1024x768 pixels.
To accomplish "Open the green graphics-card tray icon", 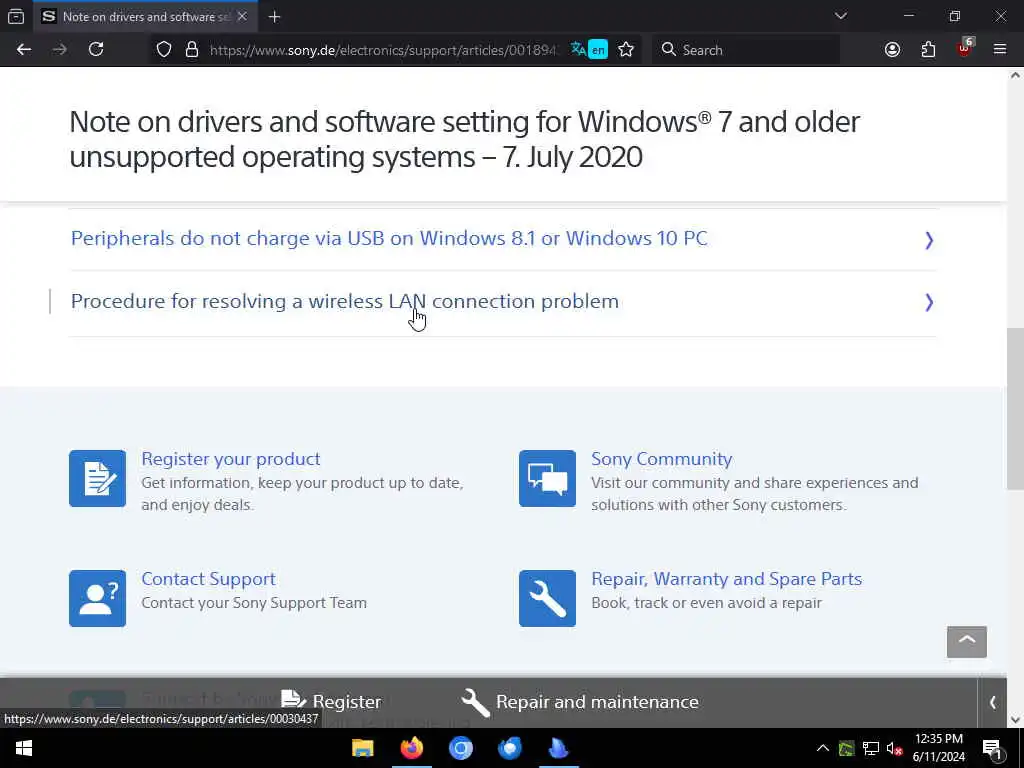I will [x=846, y=748].
